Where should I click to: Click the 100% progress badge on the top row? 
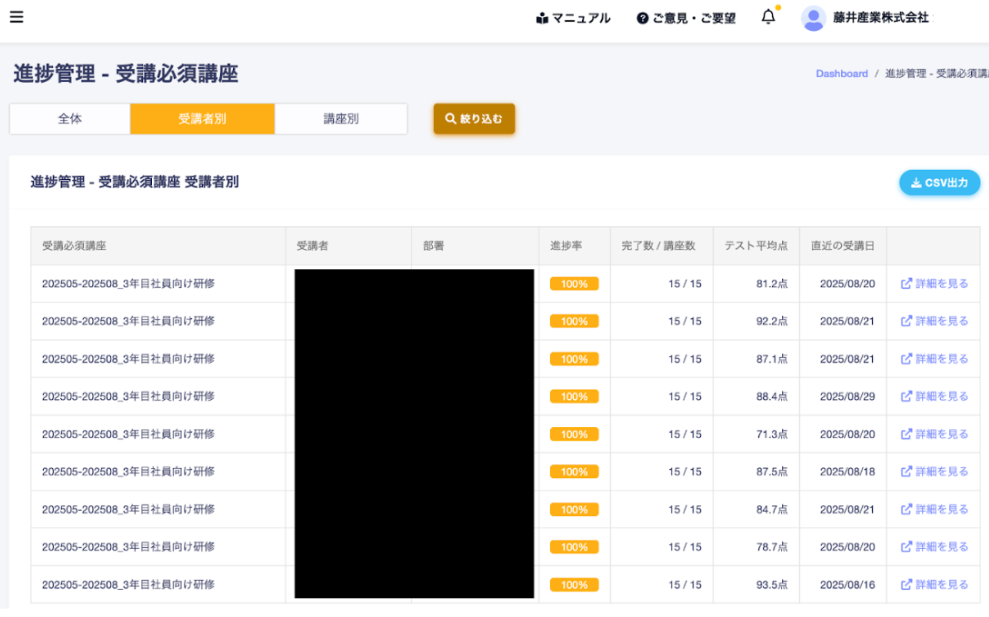click(x=575, y=283)
